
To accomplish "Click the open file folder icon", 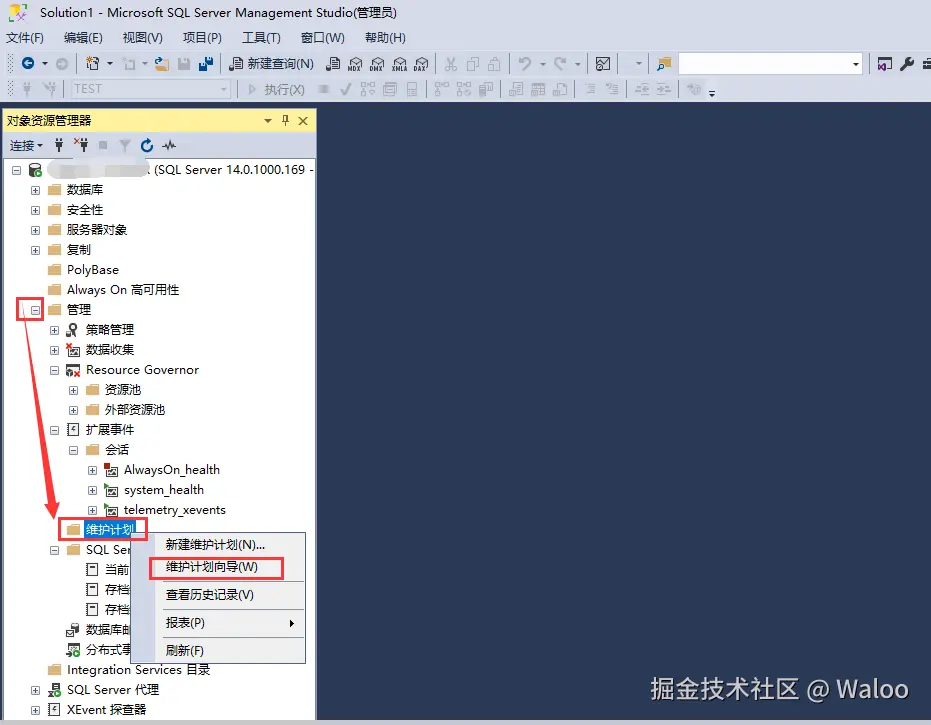I will [162, 64].
